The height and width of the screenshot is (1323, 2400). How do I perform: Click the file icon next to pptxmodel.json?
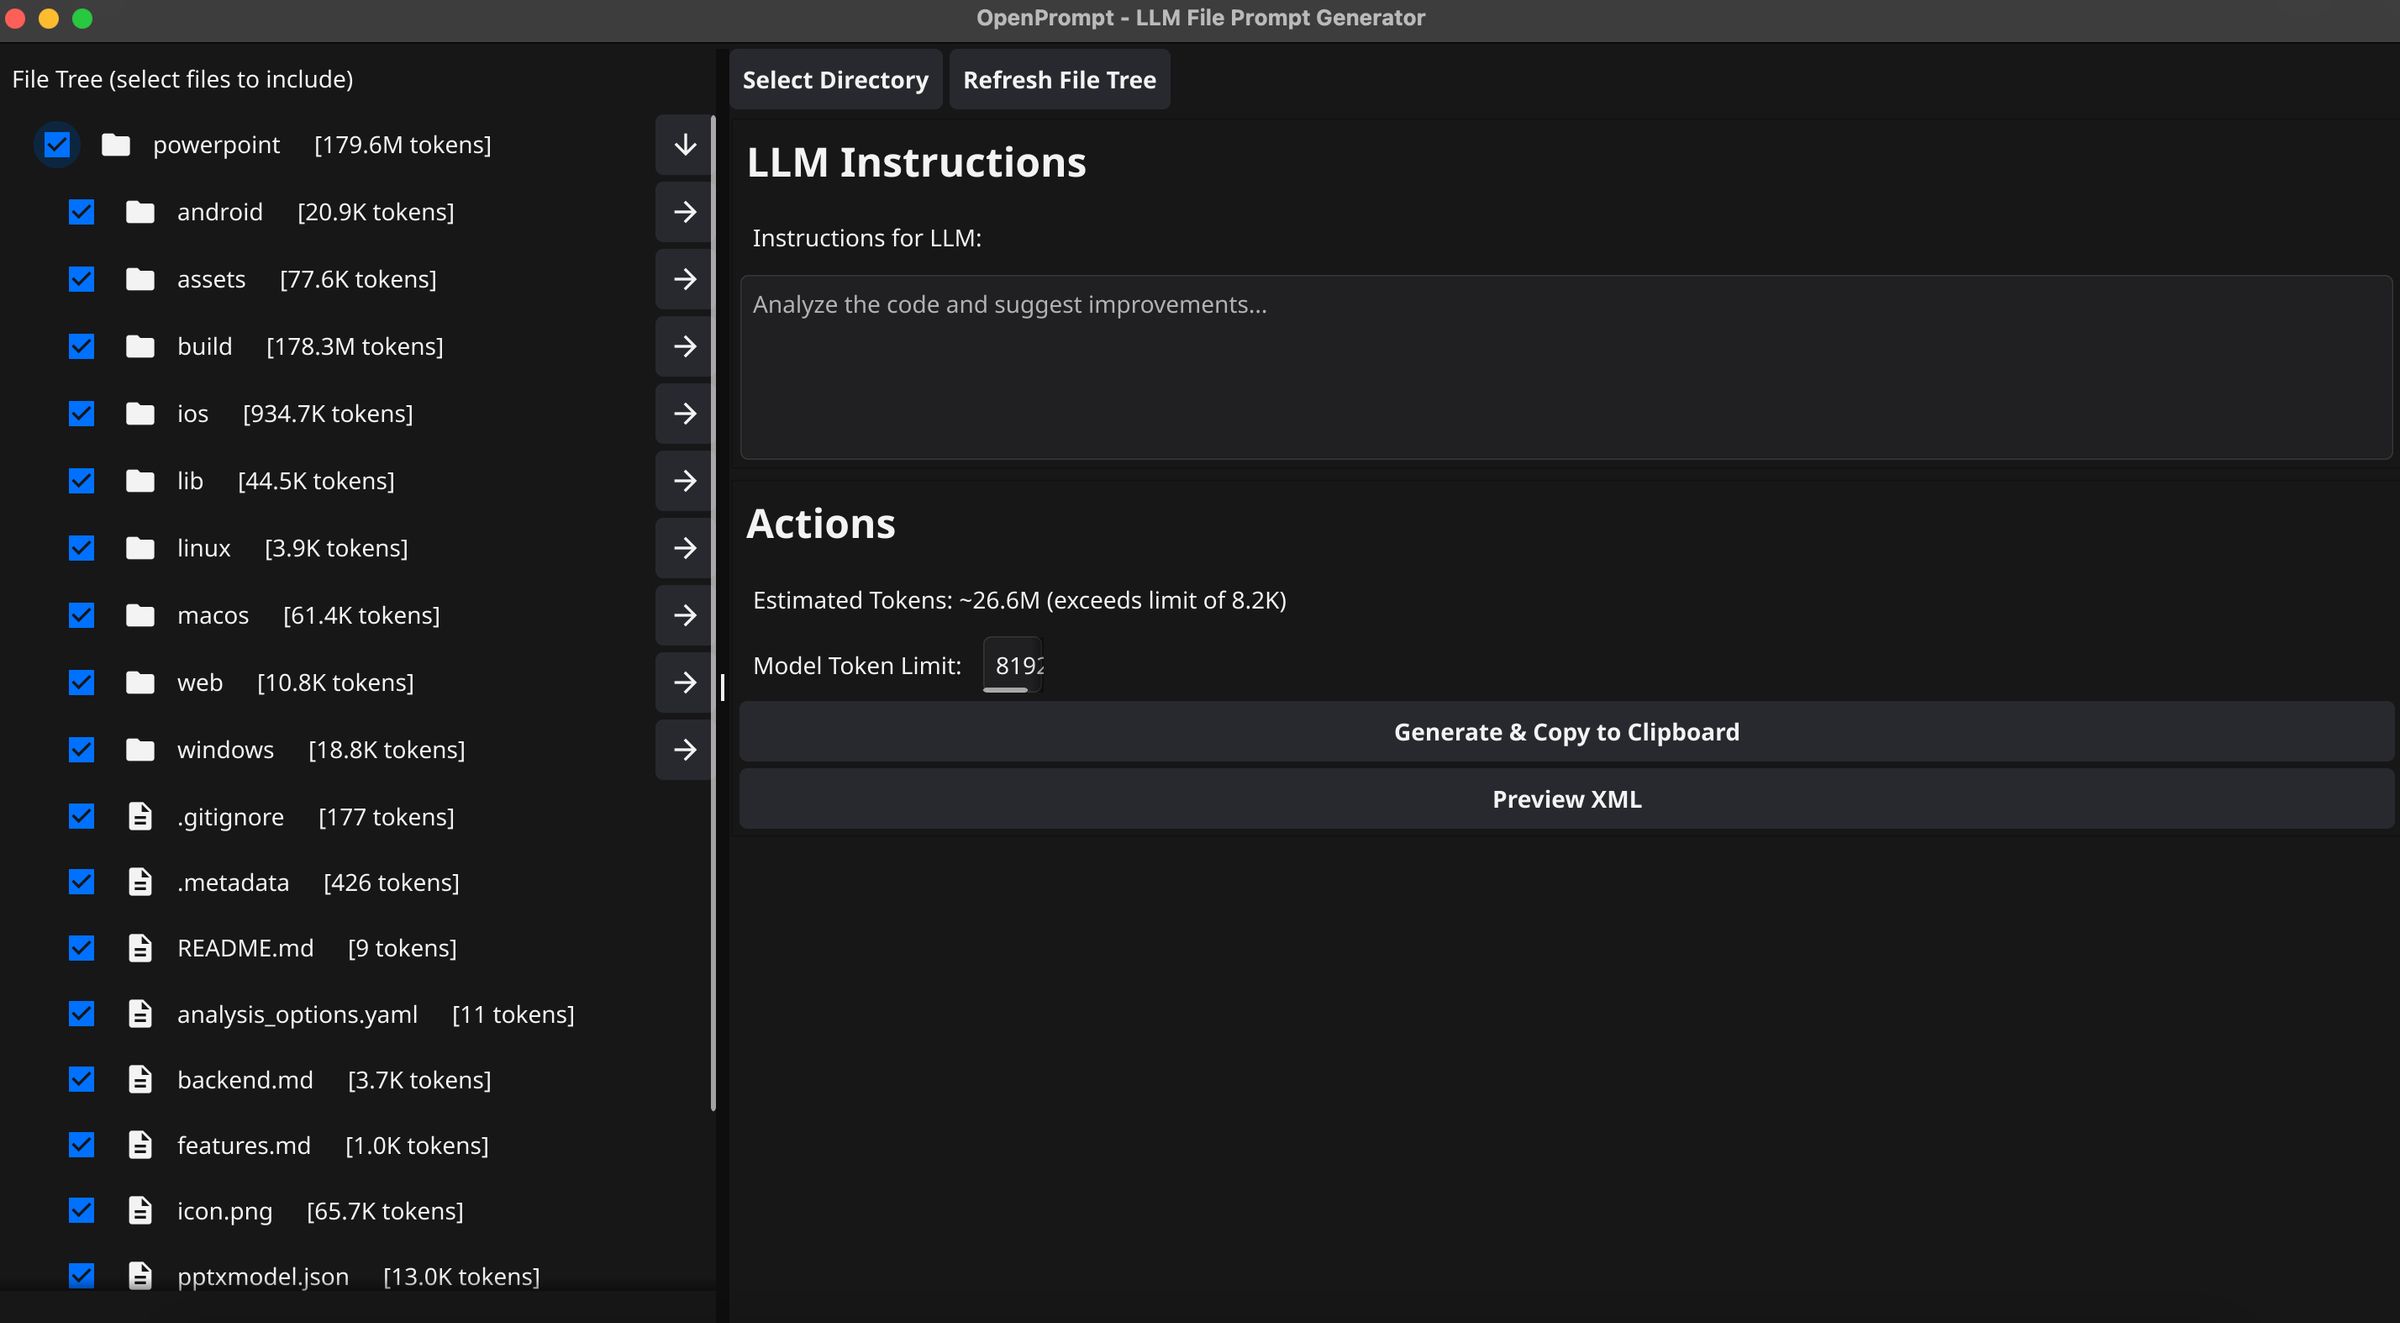140,1276
